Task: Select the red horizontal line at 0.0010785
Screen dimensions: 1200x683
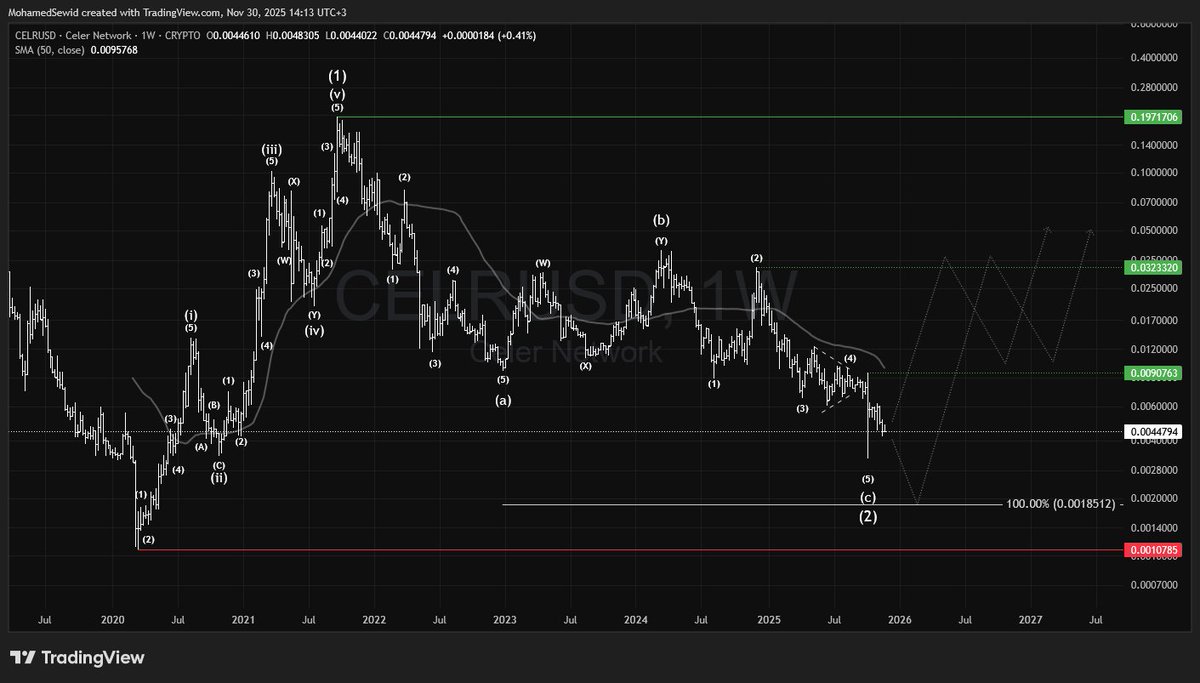Action: (x=630, y=550)
